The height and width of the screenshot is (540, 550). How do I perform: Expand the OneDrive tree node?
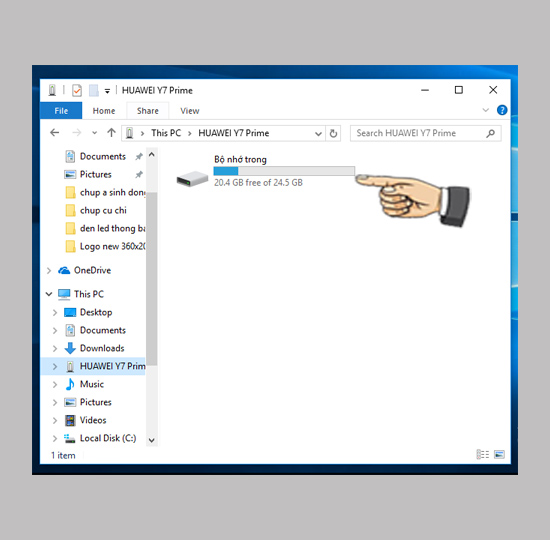[49, 271]
